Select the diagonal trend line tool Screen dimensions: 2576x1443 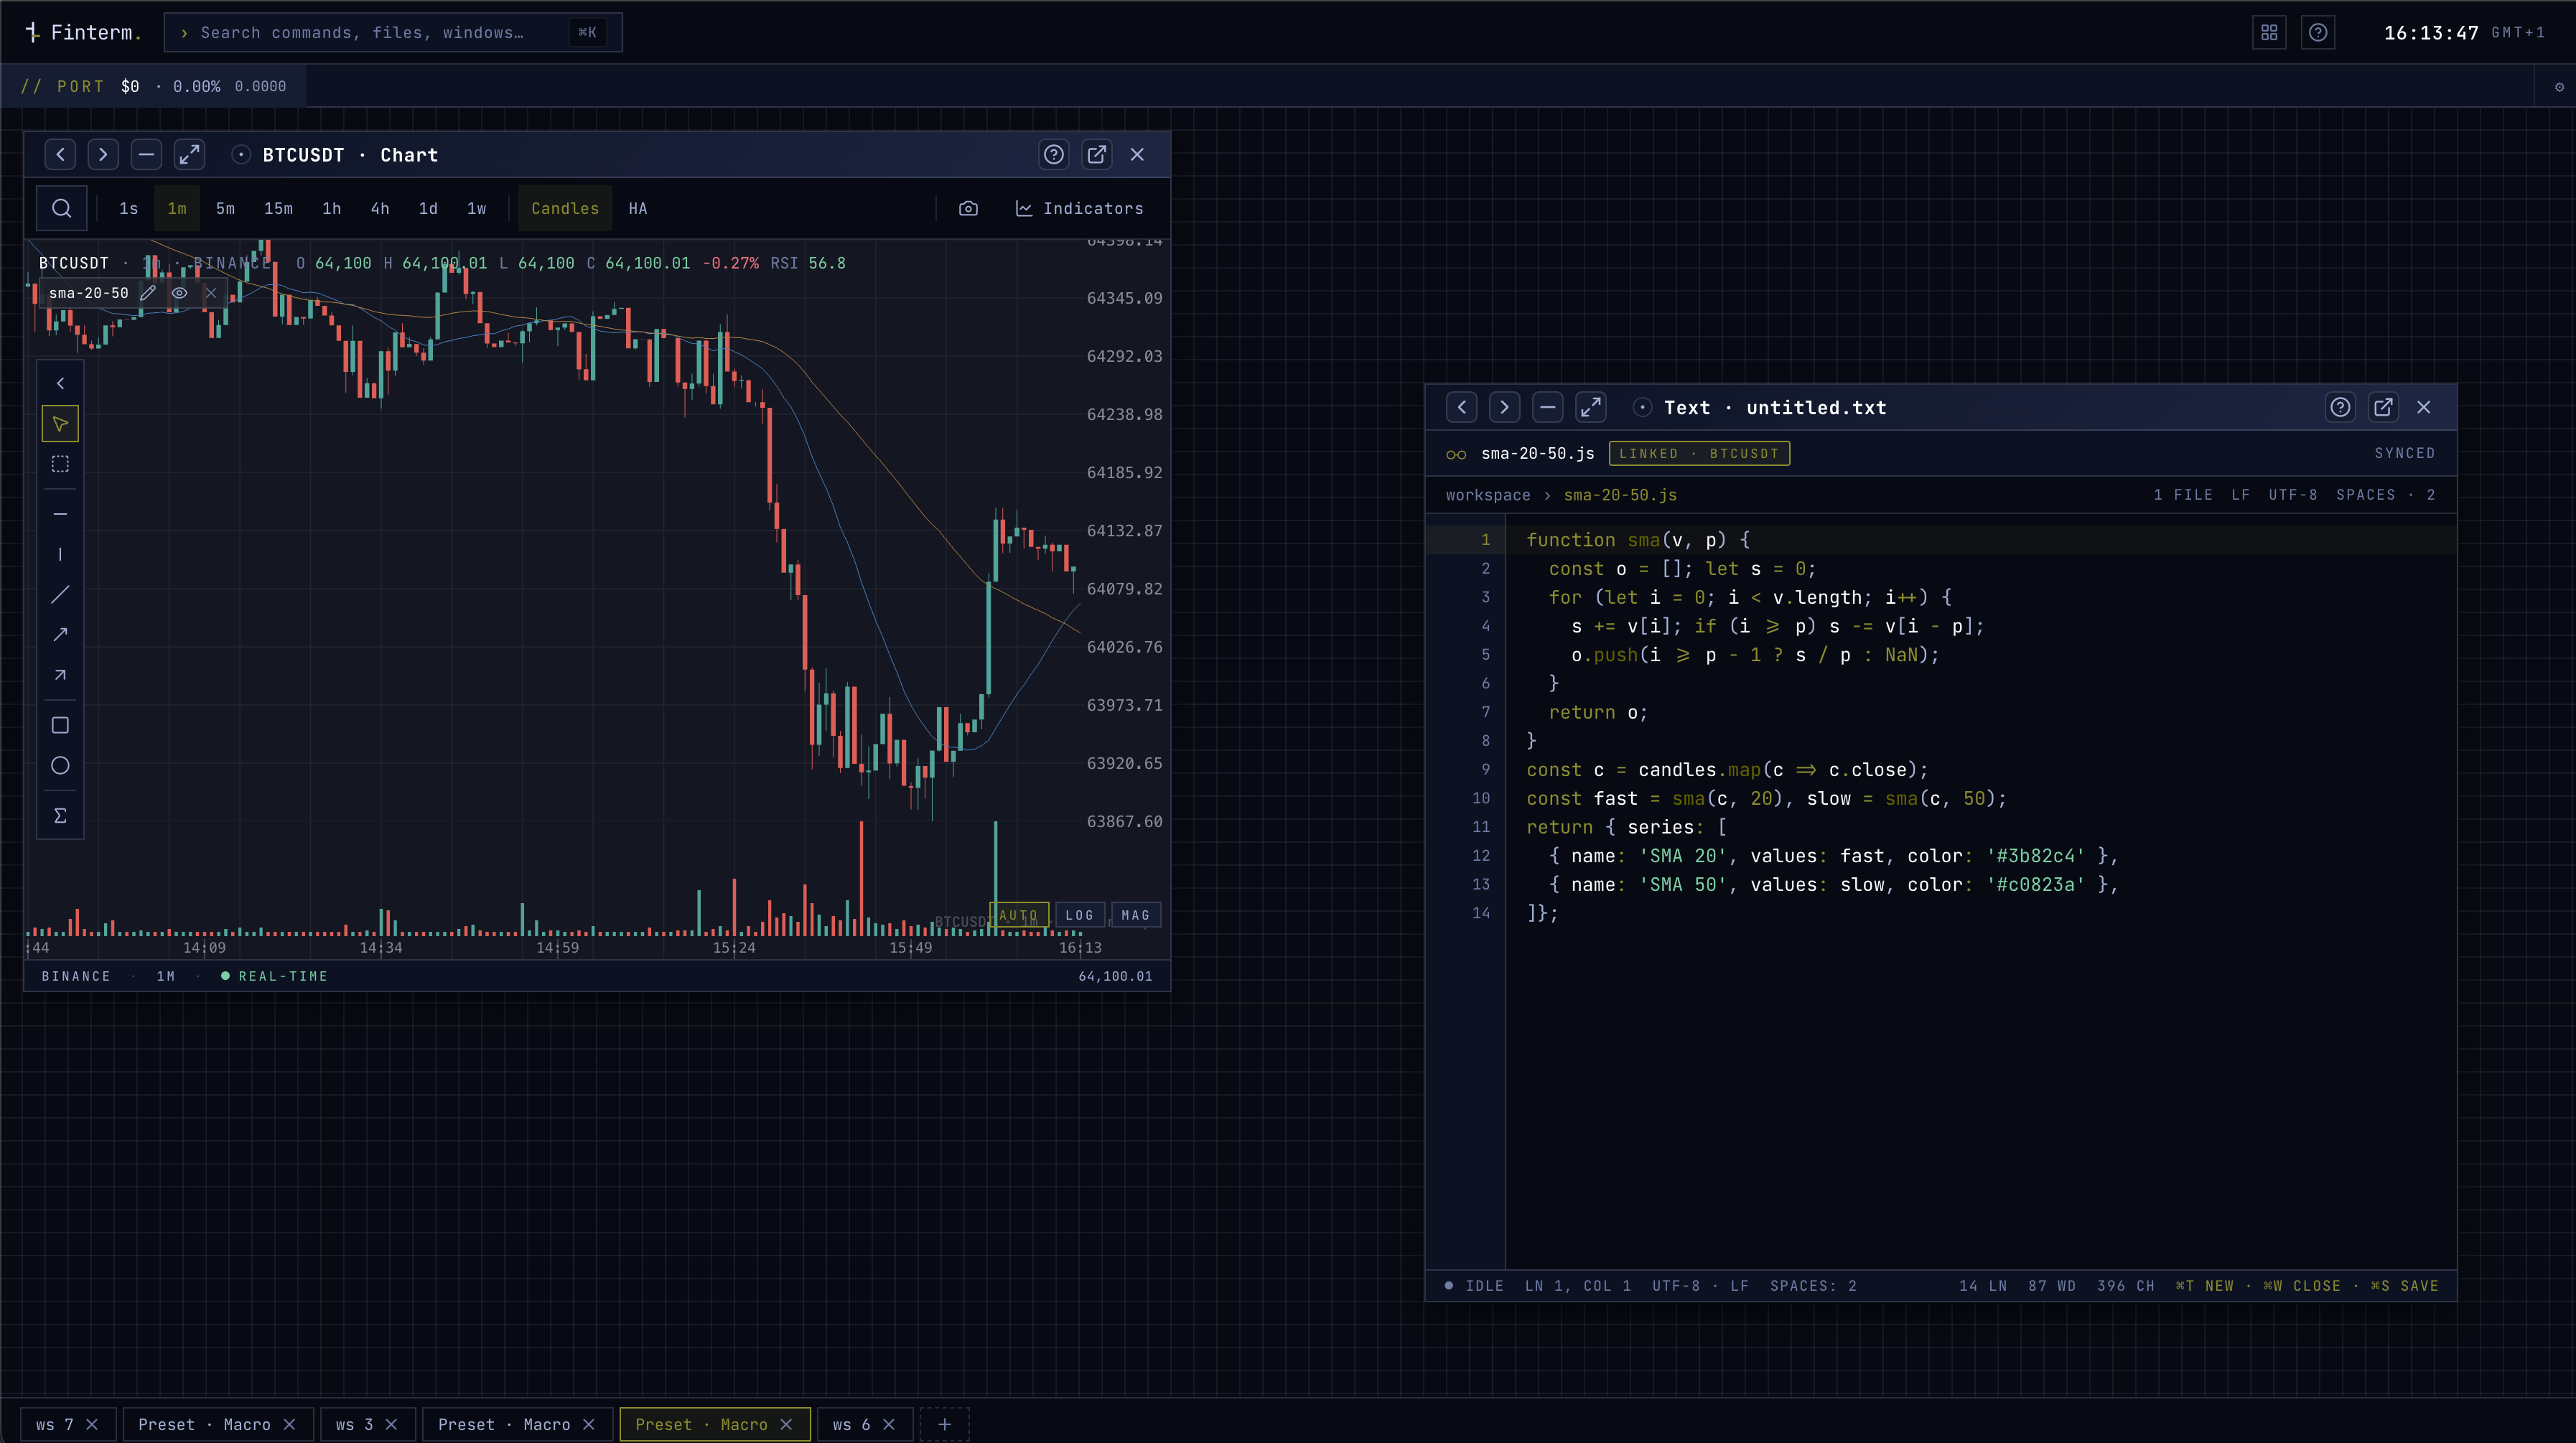[x=60, y=594]
